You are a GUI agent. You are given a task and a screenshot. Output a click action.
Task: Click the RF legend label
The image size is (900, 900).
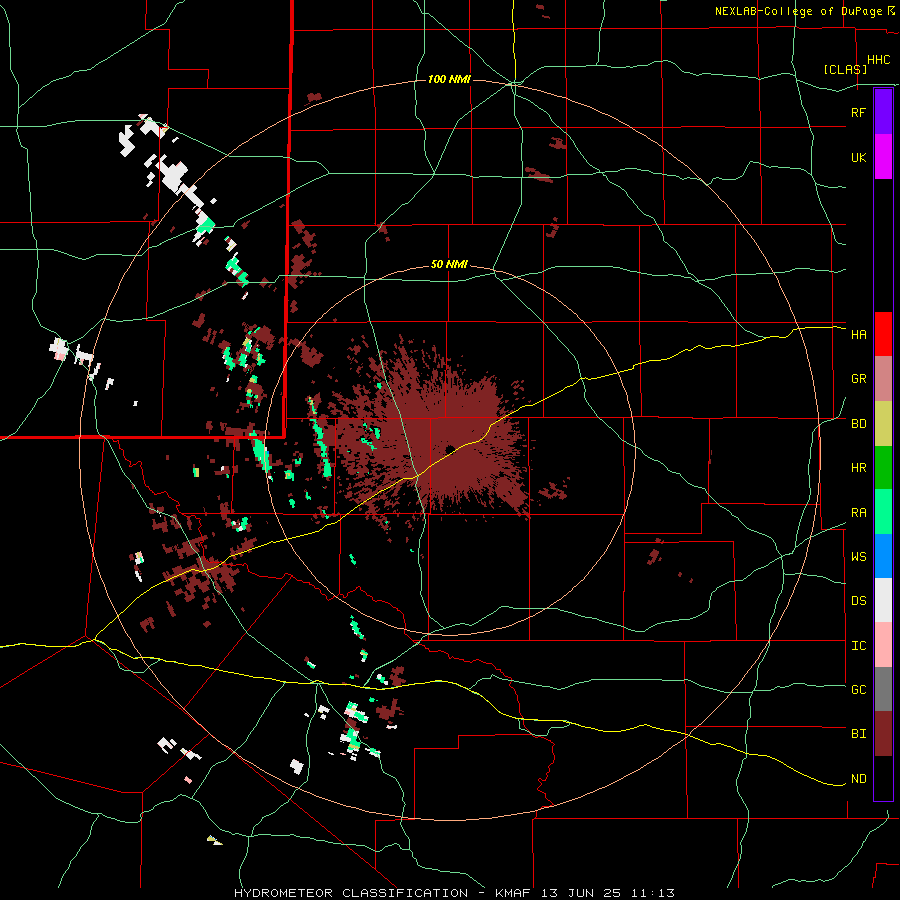pyautogui.click(x=858, y=112)
